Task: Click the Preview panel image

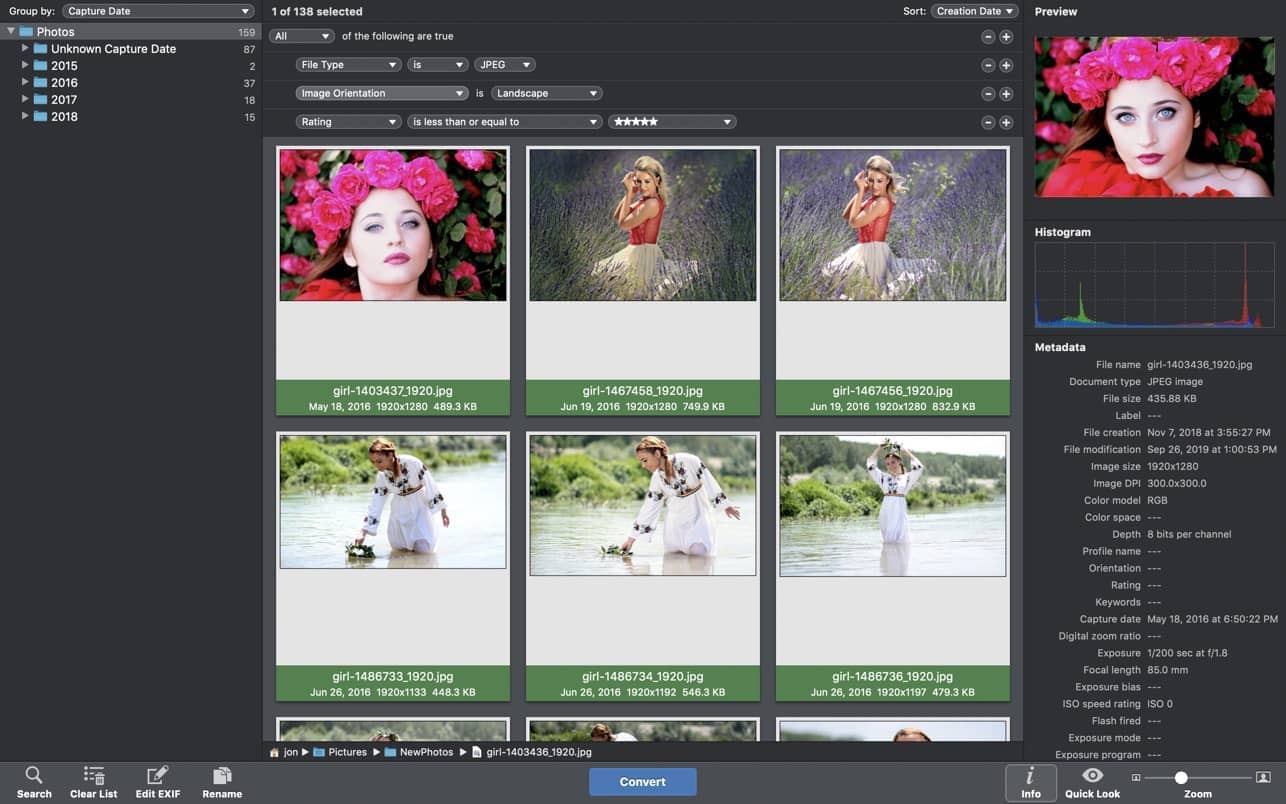Action: point(1154,117)
